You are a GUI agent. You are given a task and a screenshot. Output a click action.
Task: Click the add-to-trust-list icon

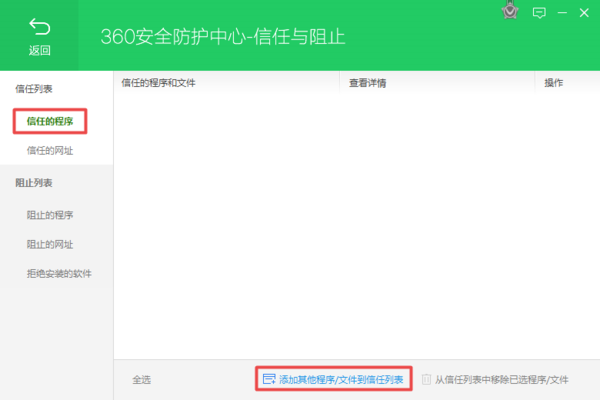[269, 379]
